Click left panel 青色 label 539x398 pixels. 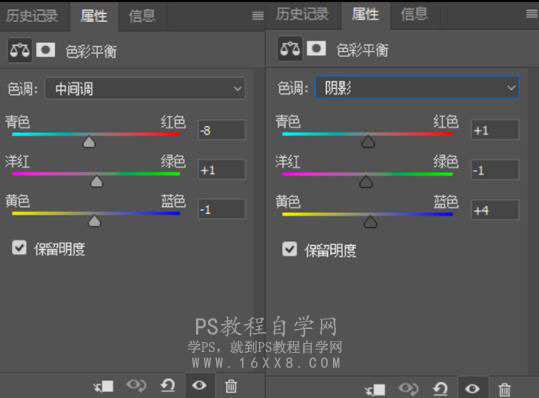tap(18, 122)
